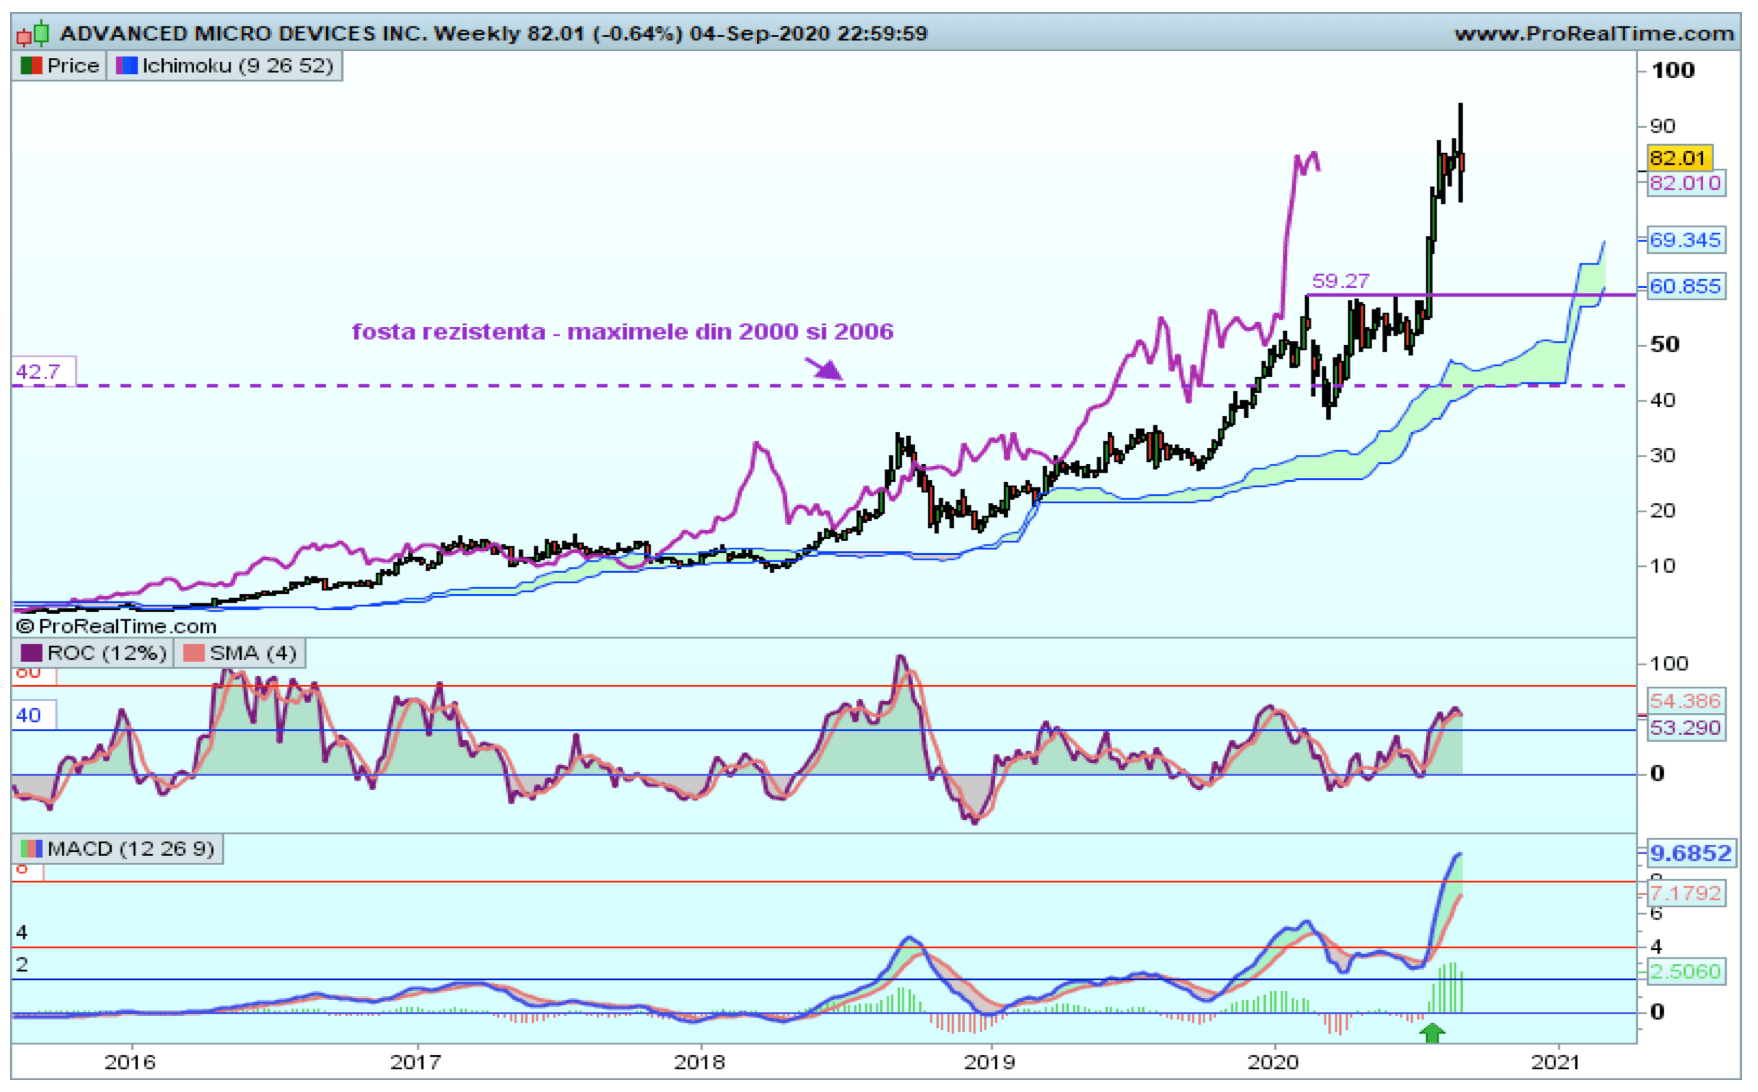
Task: Click the www.ProRealTime.com link
Action: pyautogui.click(x=1593, y=34)
